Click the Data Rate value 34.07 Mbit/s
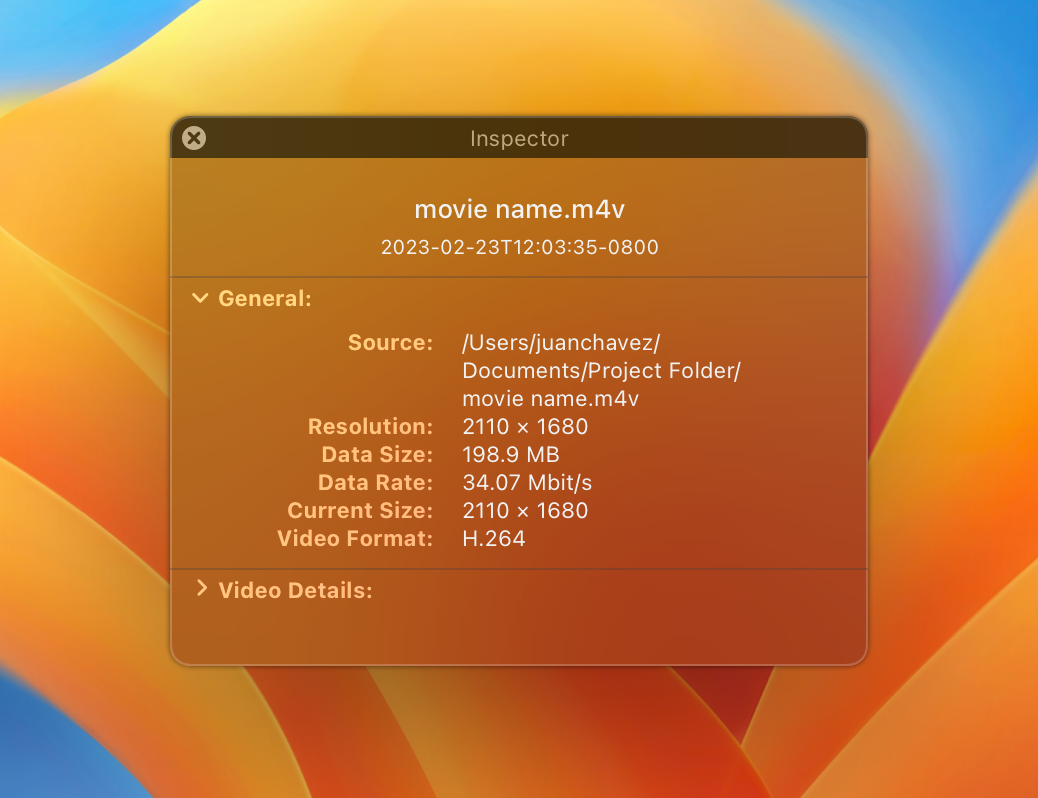Viewport: 1038px width, 798px height. (527, 482)
